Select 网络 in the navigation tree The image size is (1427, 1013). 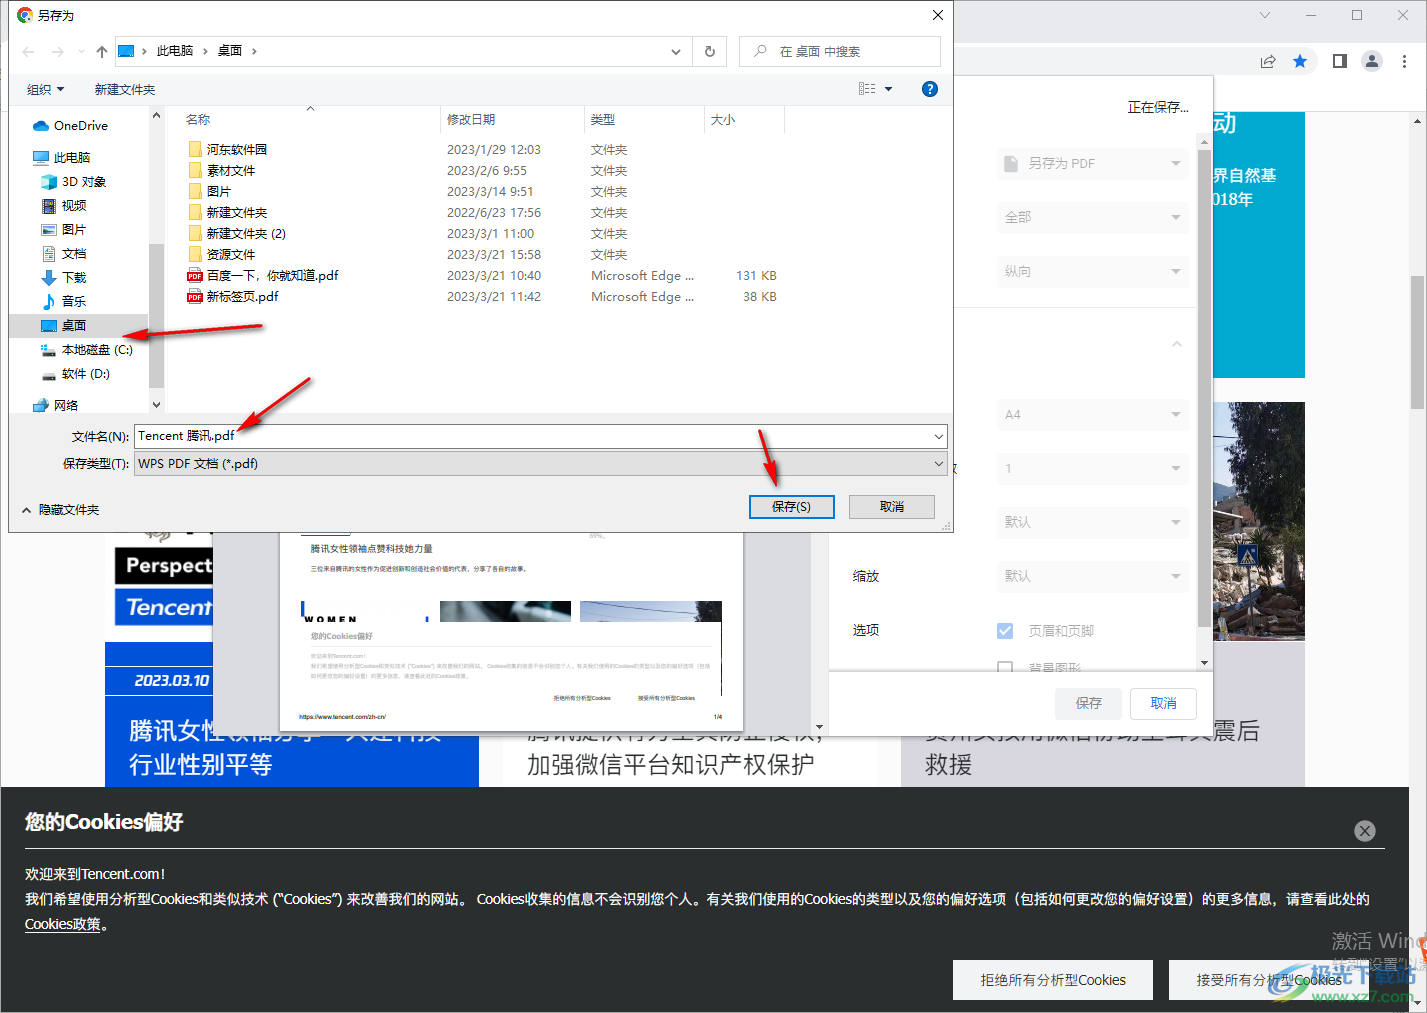pyautogui.click(x=65, y=405)
